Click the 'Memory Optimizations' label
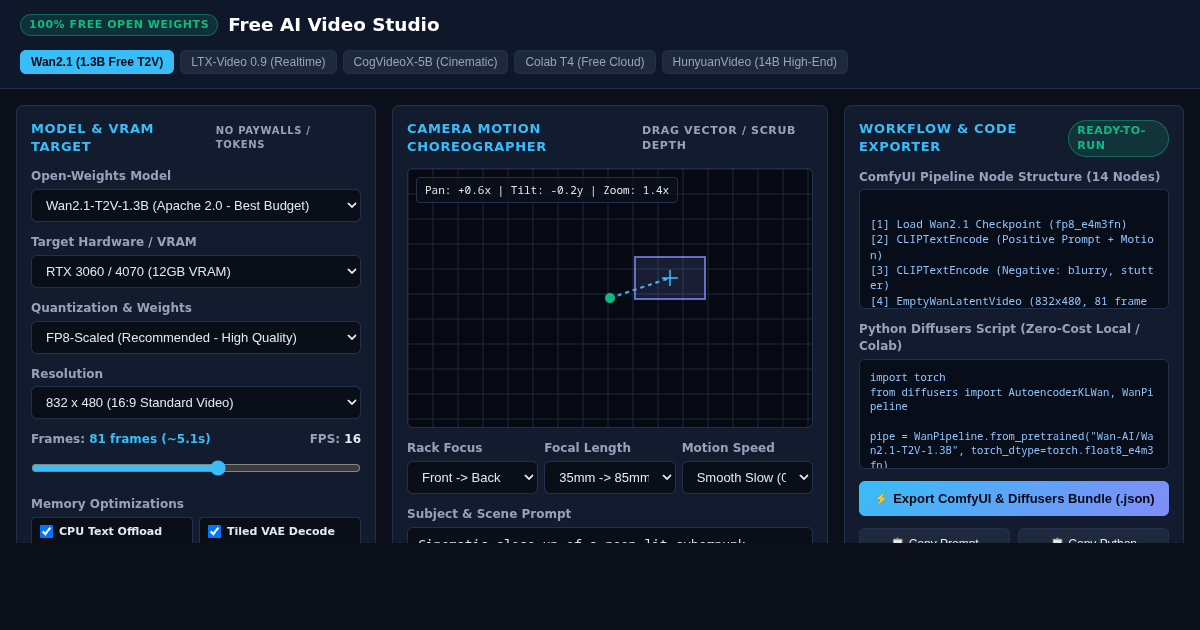This screenshot has width=1200, height=630. tap(107, 504)
